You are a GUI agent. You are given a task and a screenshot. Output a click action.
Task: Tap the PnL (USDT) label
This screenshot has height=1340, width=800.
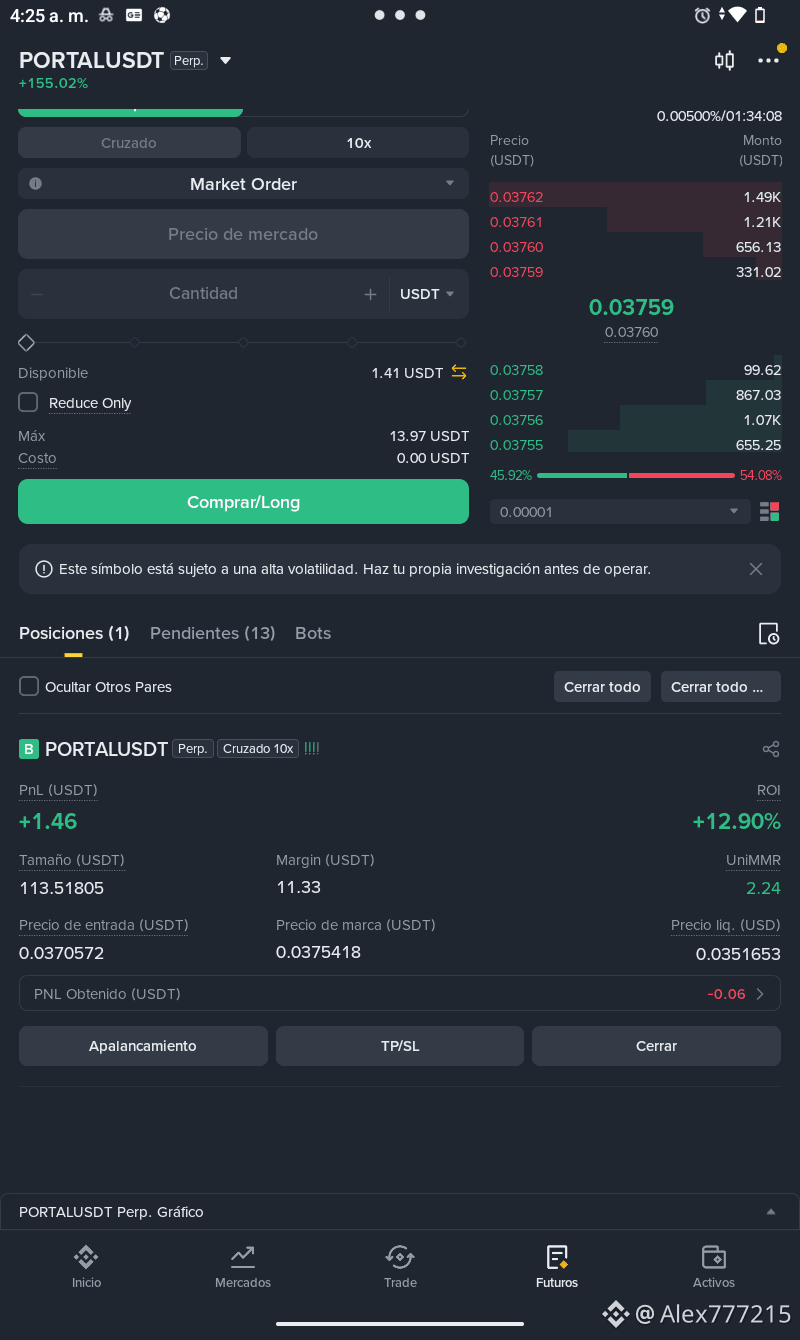coord(58,790)
